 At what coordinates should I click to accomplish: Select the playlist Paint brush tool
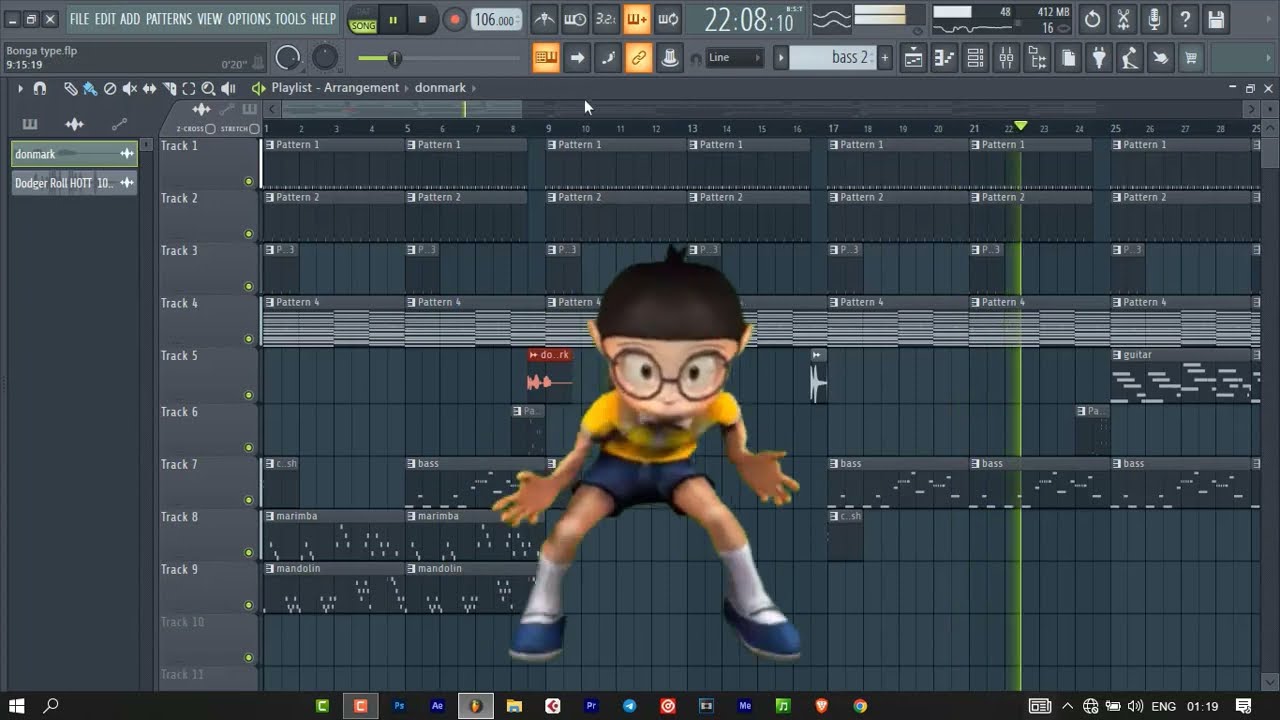click(x=89, y=89)
